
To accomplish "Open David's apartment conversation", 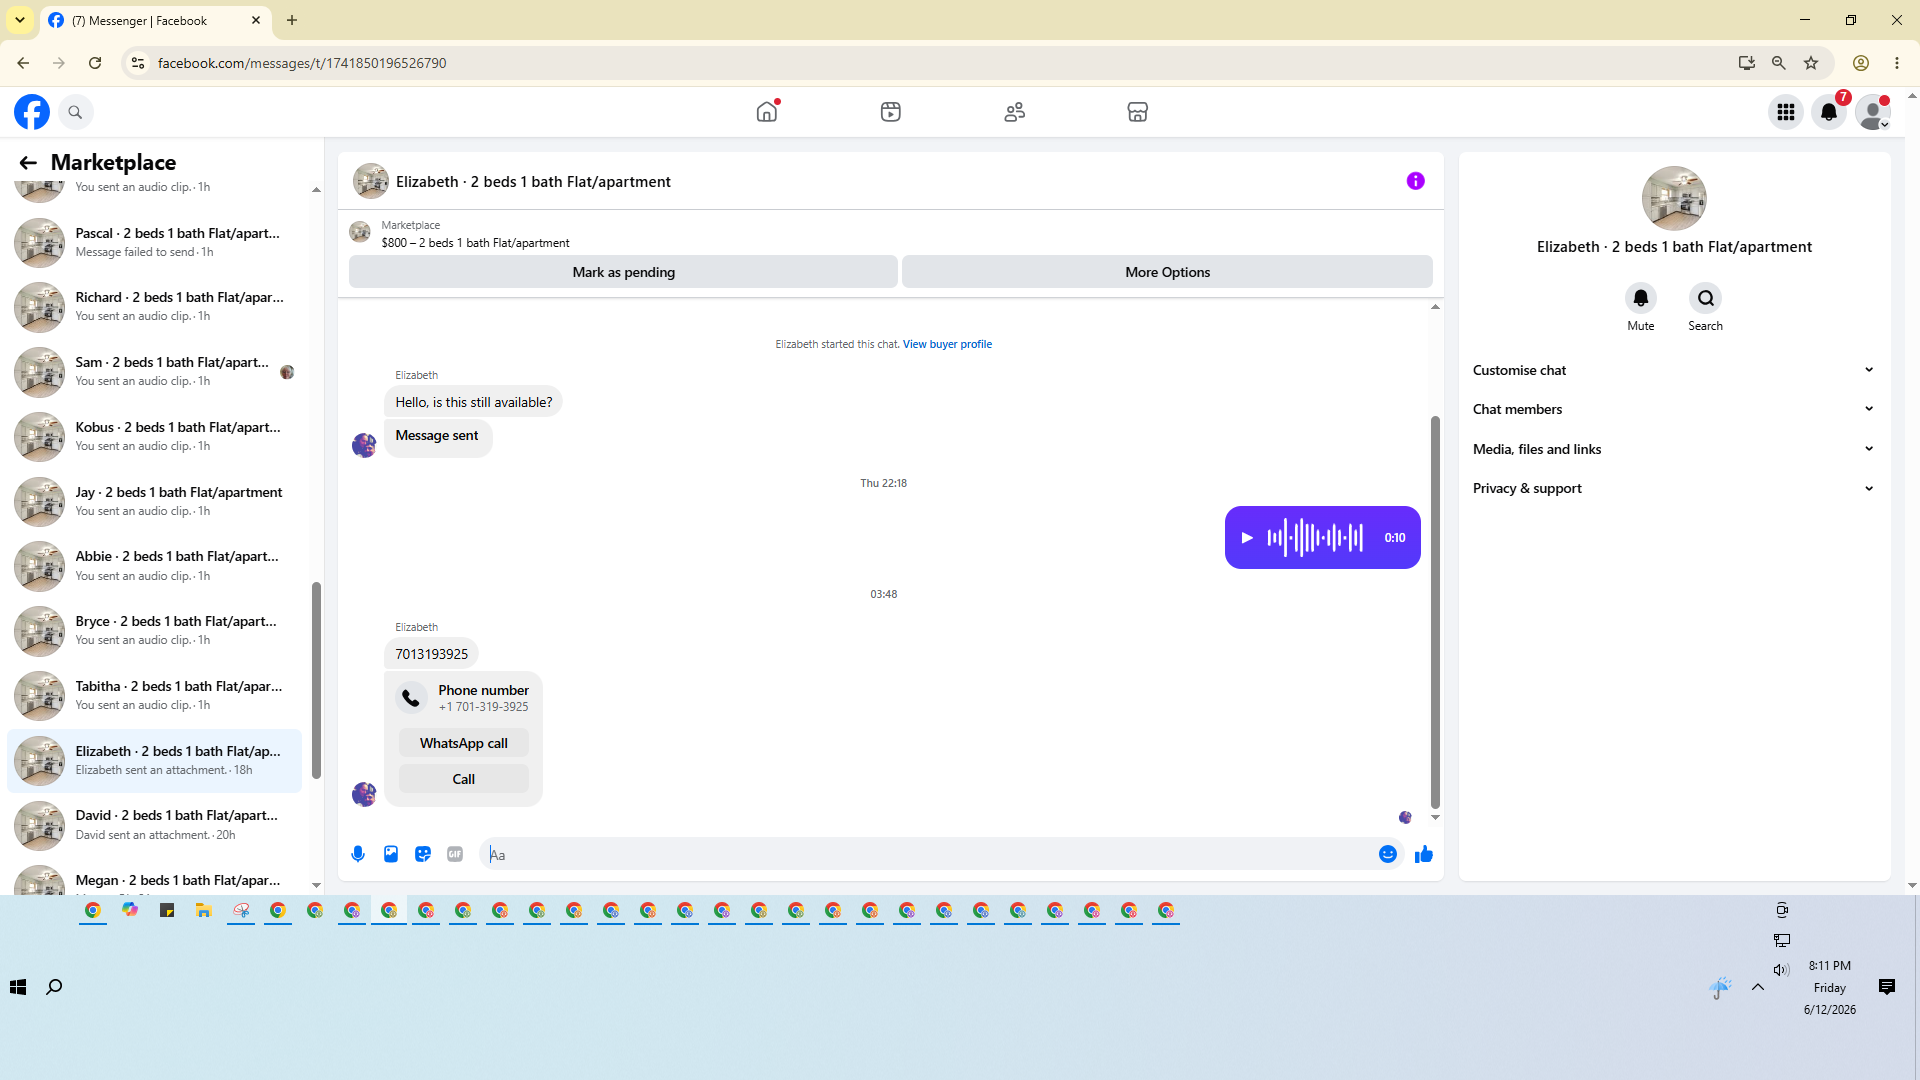I will point(154,825).
